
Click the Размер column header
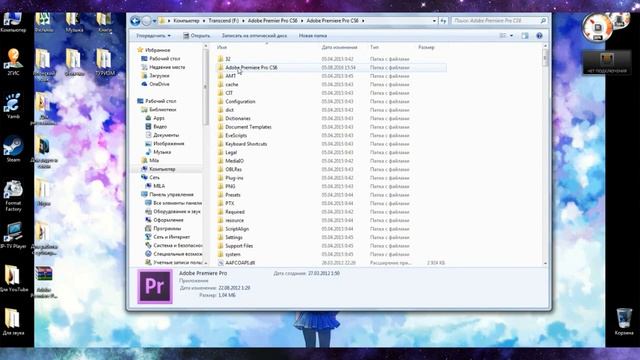426,47
